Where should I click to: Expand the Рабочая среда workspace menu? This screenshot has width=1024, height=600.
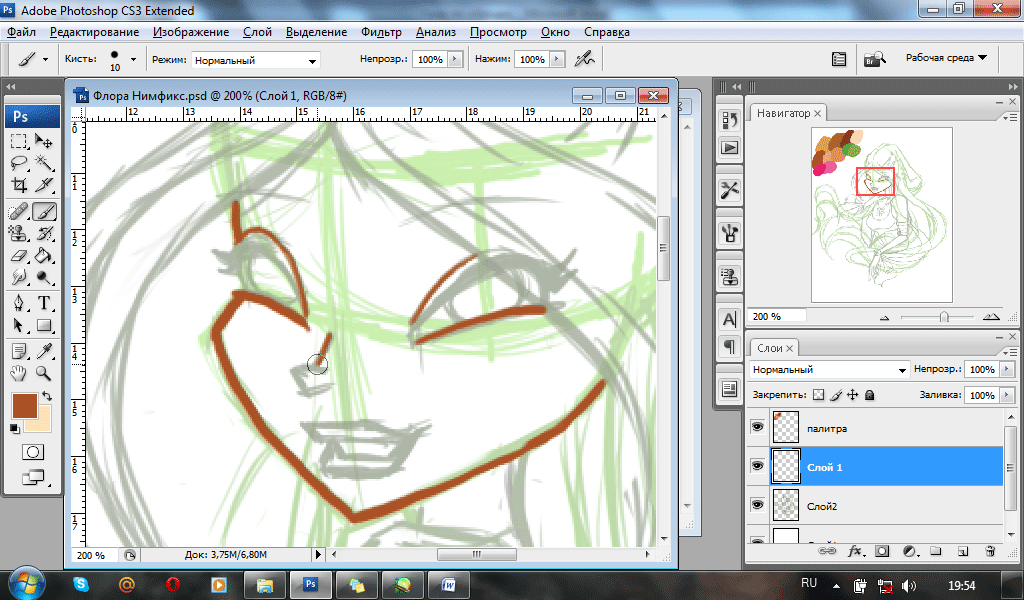coord(945,58)
